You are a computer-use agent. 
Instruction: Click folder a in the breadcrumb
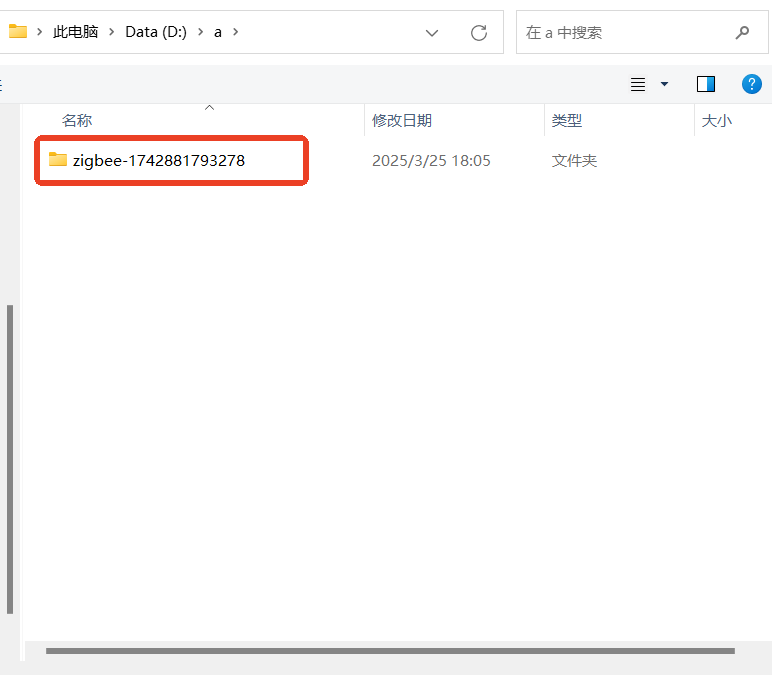click(x=218, y=32)
